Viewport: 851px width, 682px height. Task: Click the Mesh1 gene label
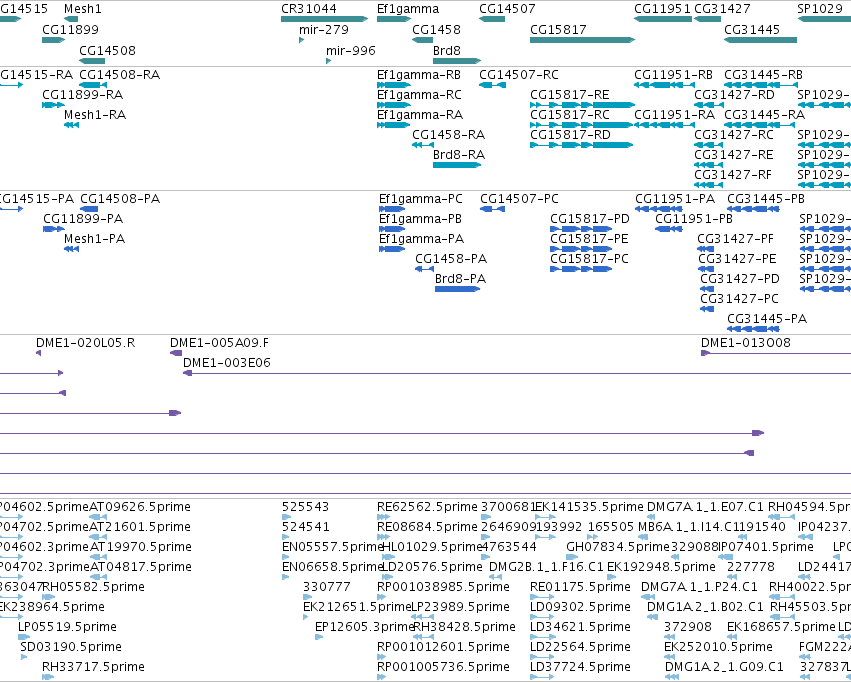point(82,9)
